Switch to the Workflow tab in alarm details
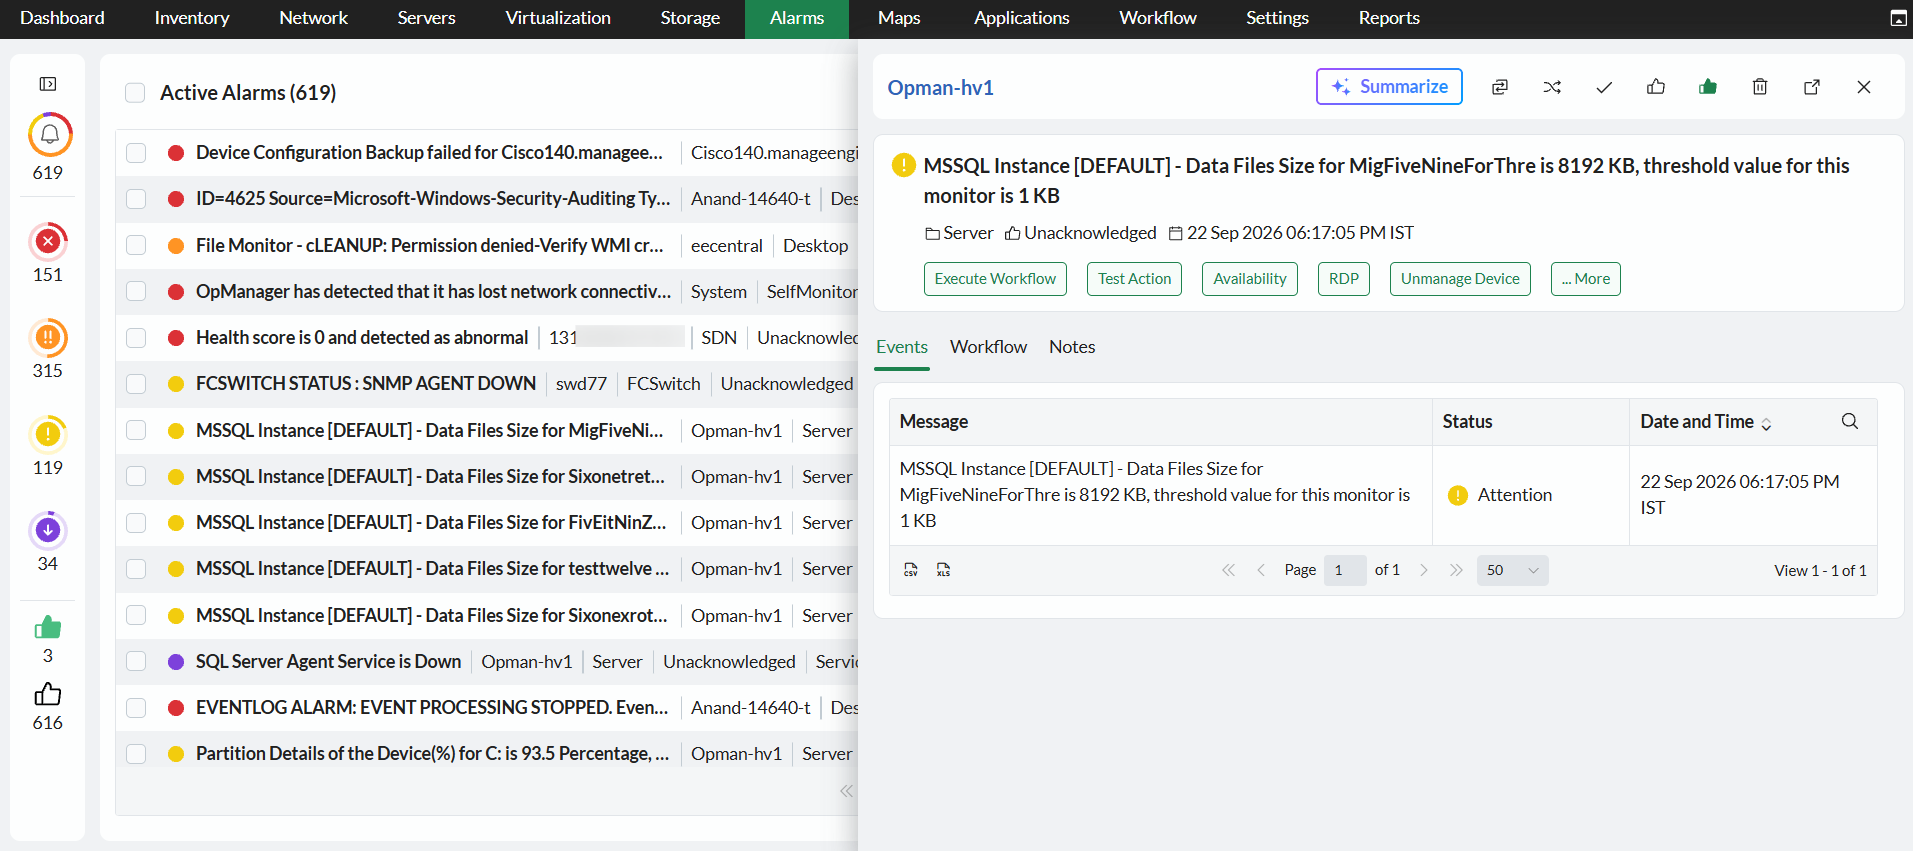 (x=988, y=347)
